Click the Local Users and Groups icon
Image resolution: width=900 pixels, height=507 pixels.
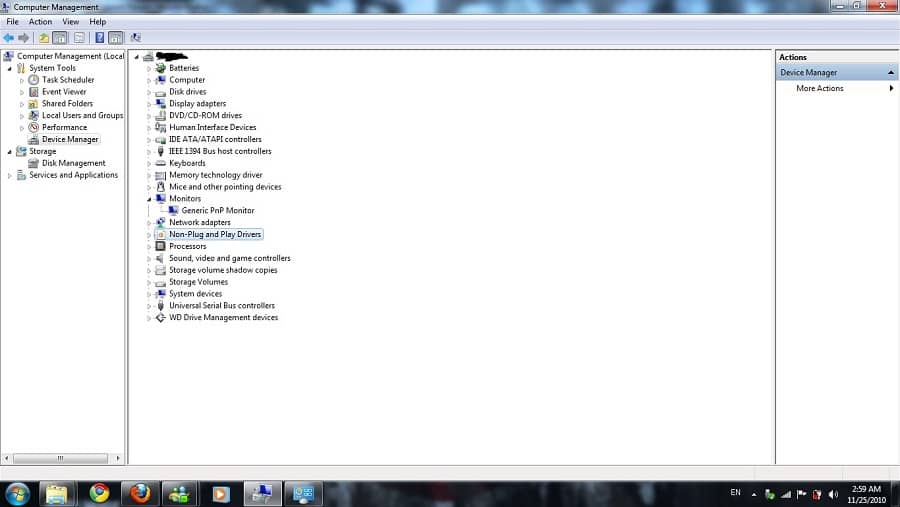pos(34,115)
